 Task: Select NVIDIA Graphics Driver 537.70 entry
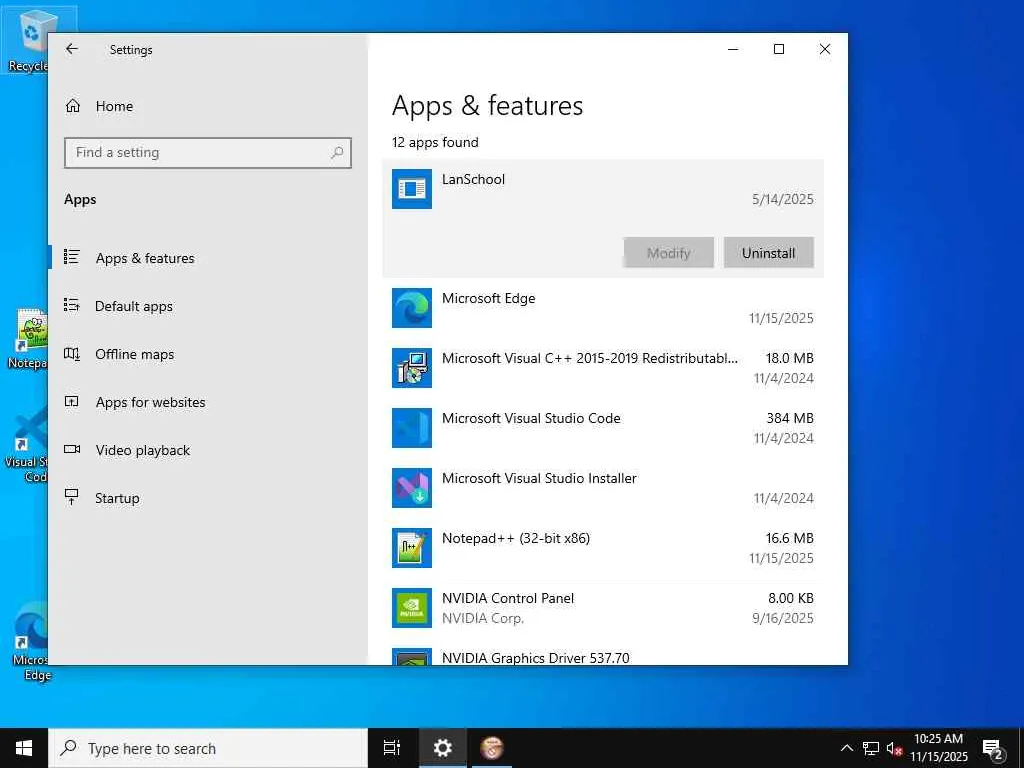(603, 655)
